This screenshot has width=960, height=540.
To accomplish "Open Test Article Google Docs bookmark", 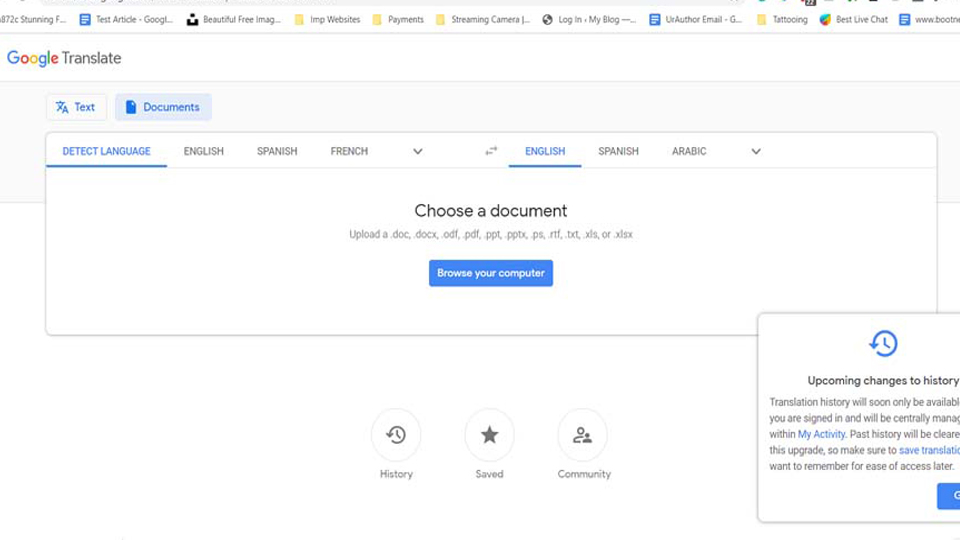I will [x=127, y=20].
